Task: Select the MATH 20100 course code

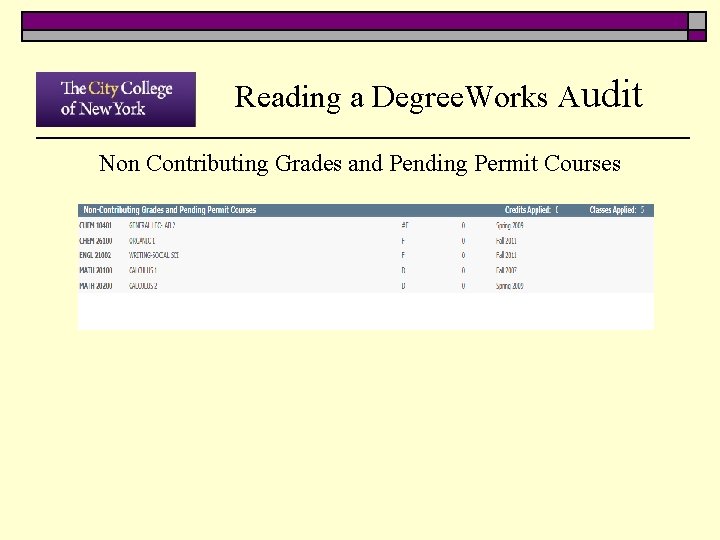Action: coord(96,270)
